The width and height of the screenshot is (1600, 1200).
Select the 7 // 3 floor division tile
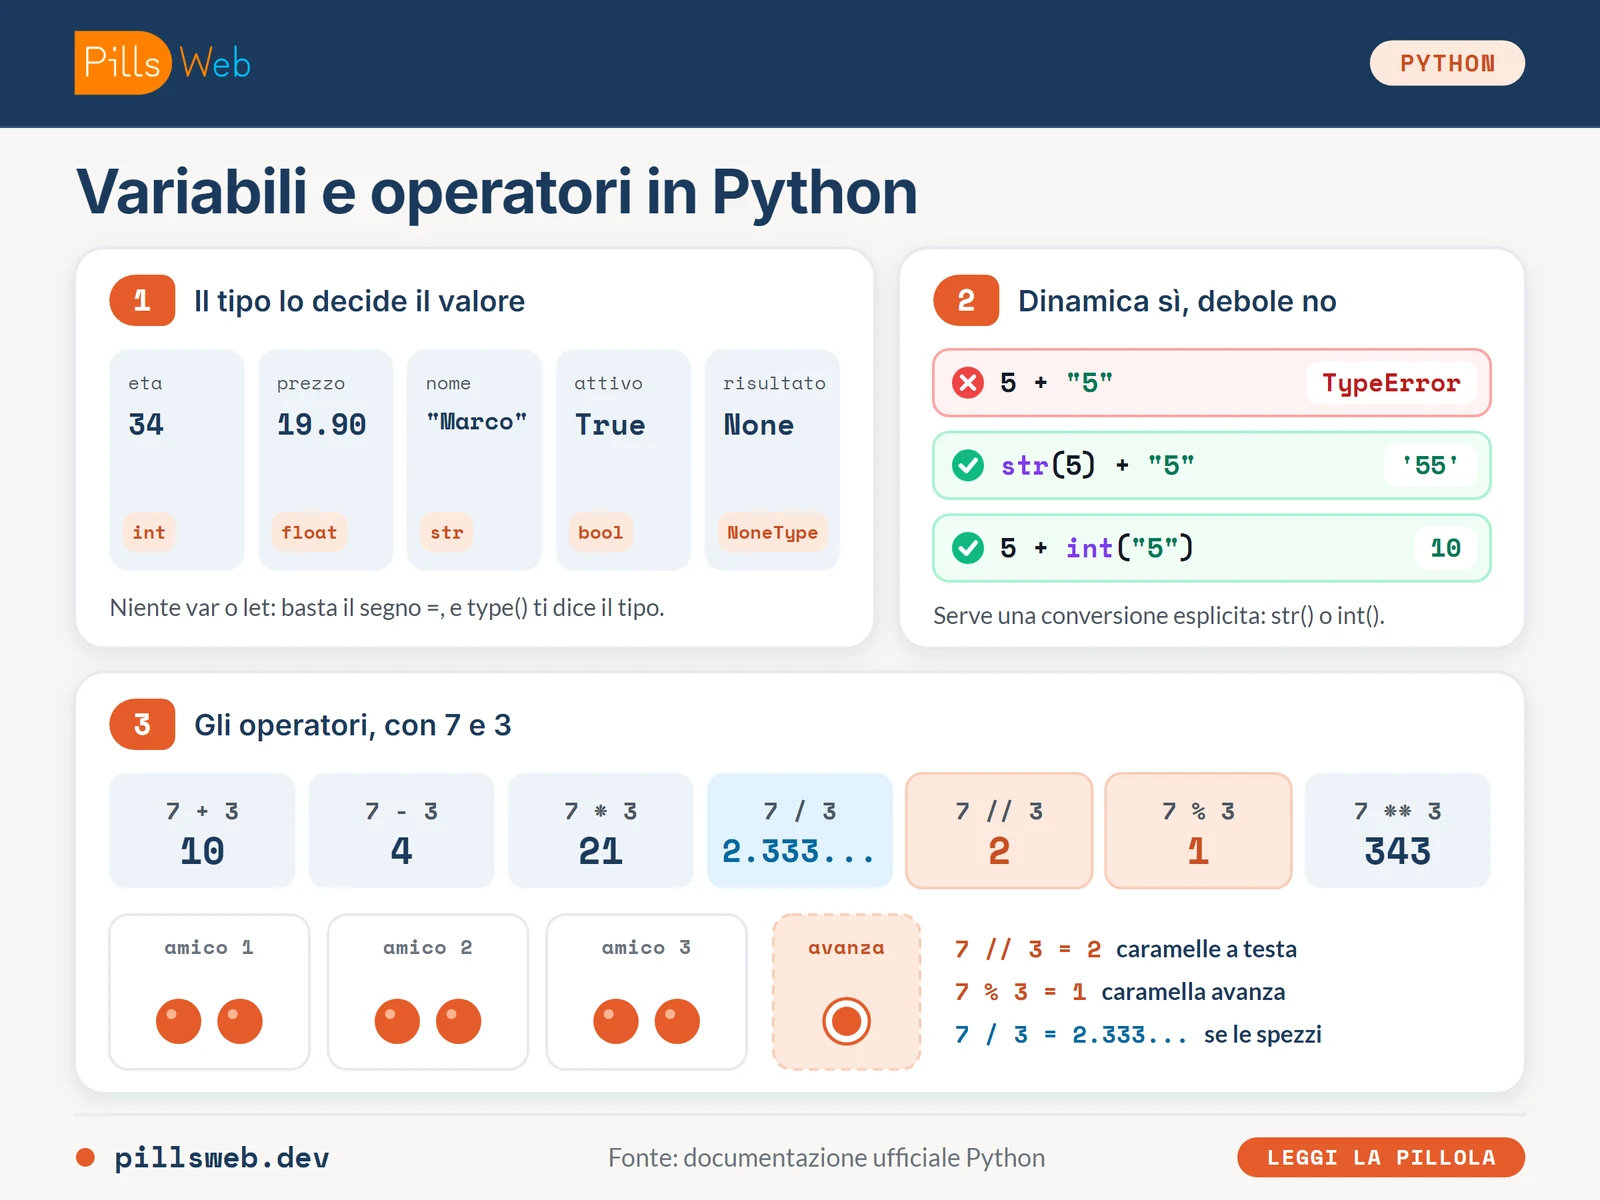coord(999,830)
